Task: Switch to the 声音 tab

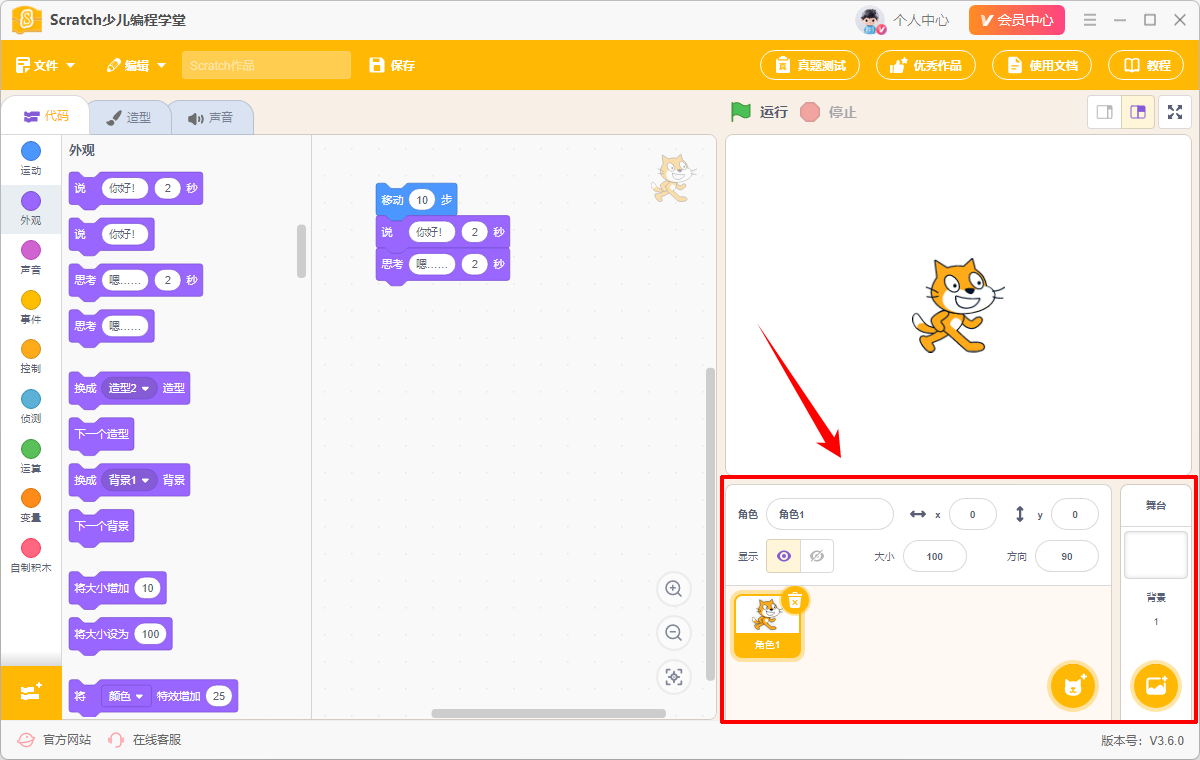Action: [210, 117]
